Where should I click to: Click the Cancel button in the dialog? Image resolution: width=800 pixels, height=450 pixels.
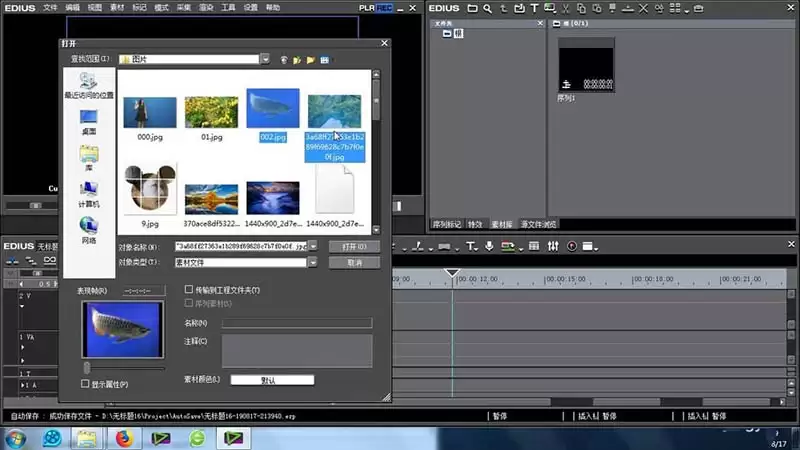(x=354, y=263)
